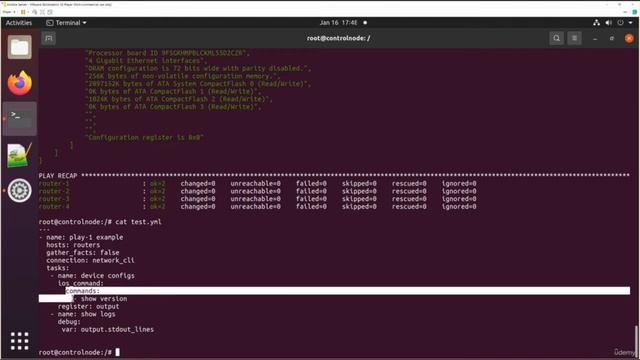
Task: Select the Terminal icon in the dock
Action: [x=20, y=118]
